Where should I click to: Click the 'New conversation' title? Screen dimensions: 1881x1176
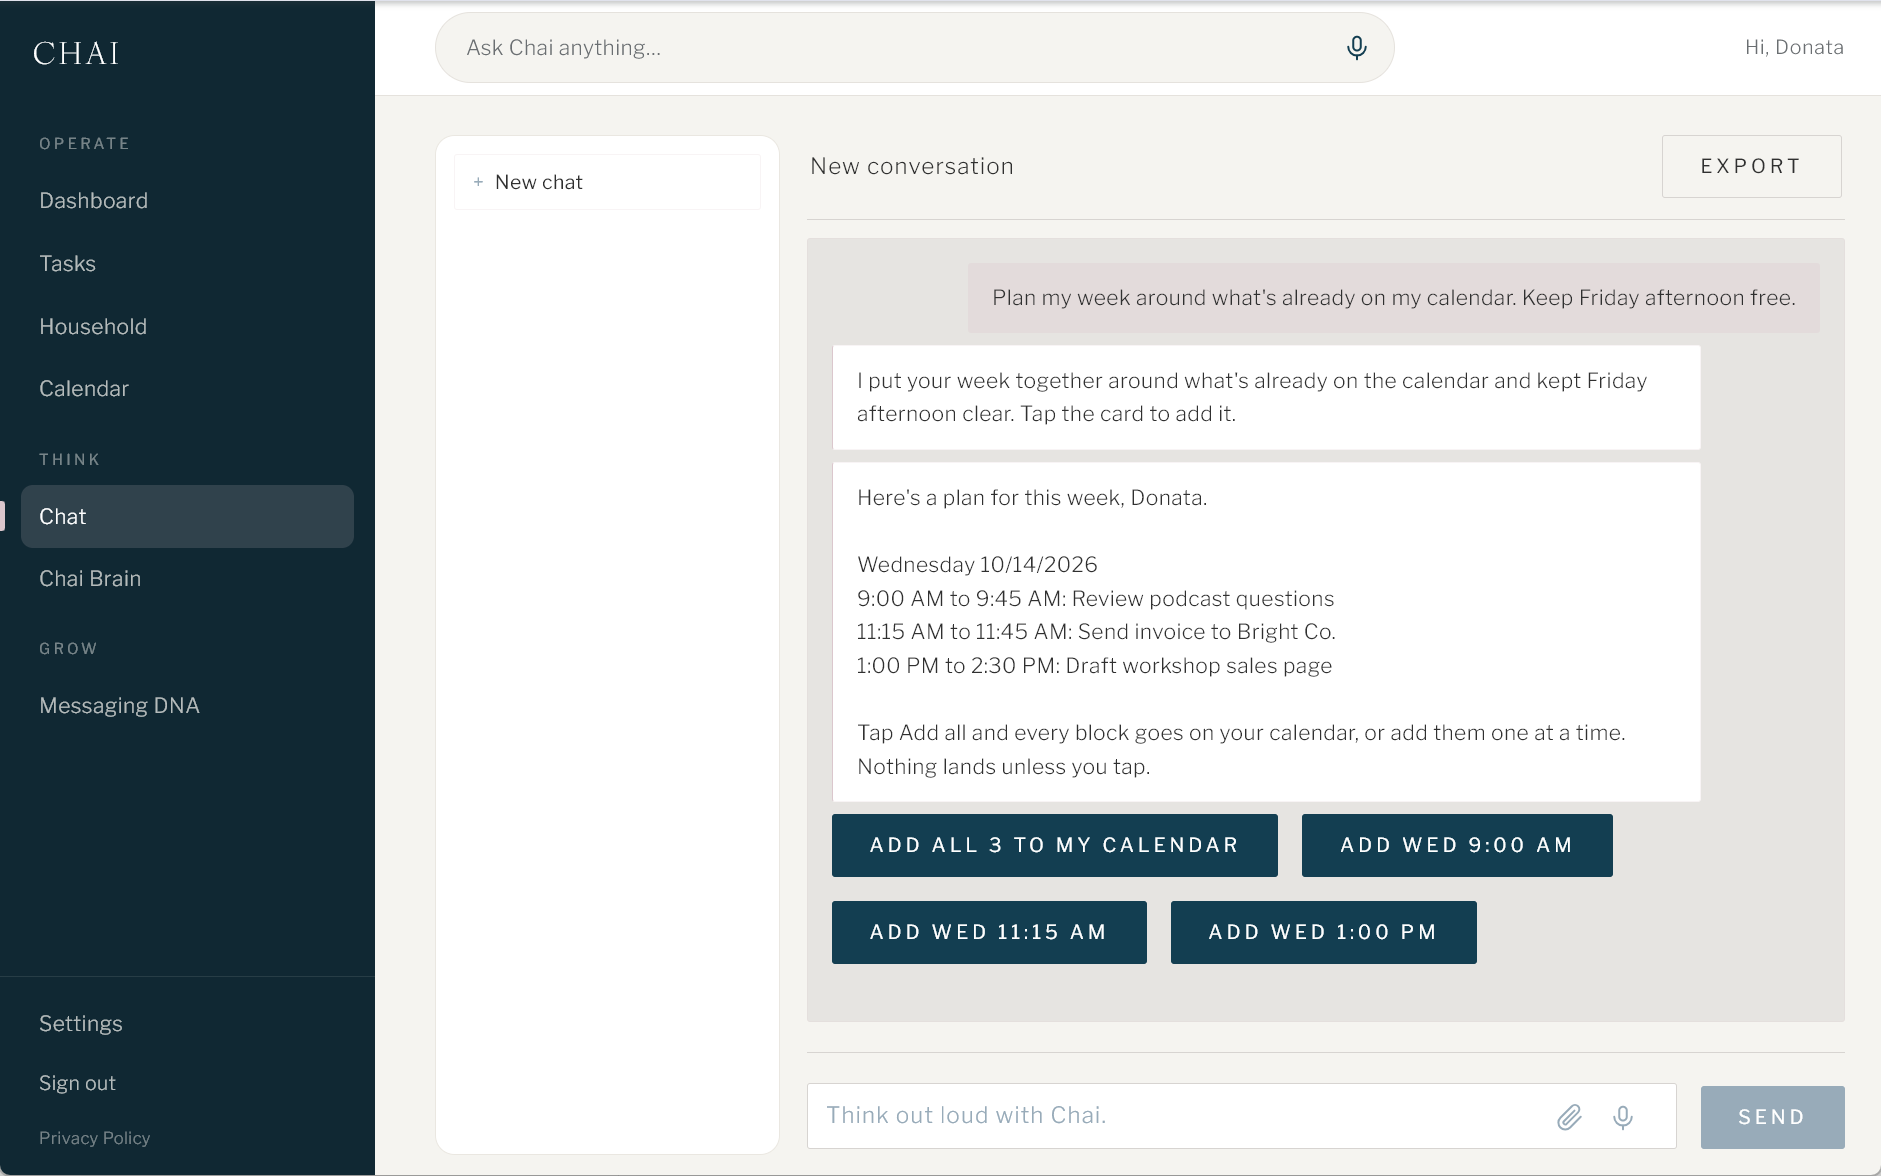(x=912, y=166)
